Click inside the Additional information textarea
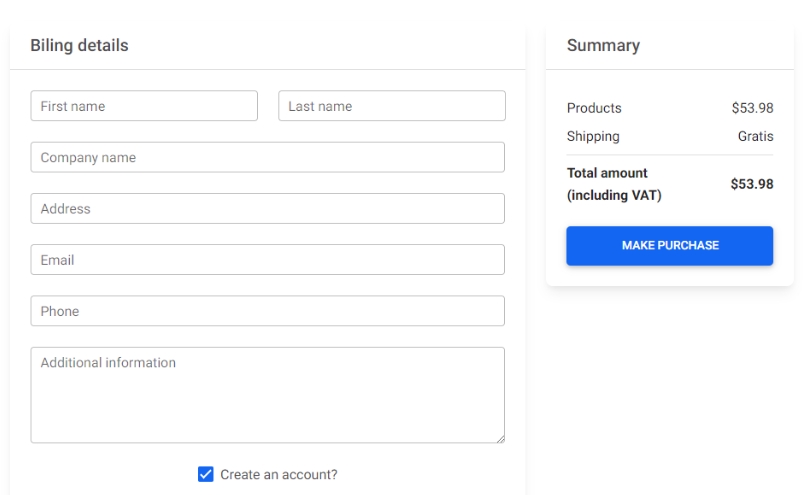812x495 pixels. pyautogui.click(x=267, y=395)
